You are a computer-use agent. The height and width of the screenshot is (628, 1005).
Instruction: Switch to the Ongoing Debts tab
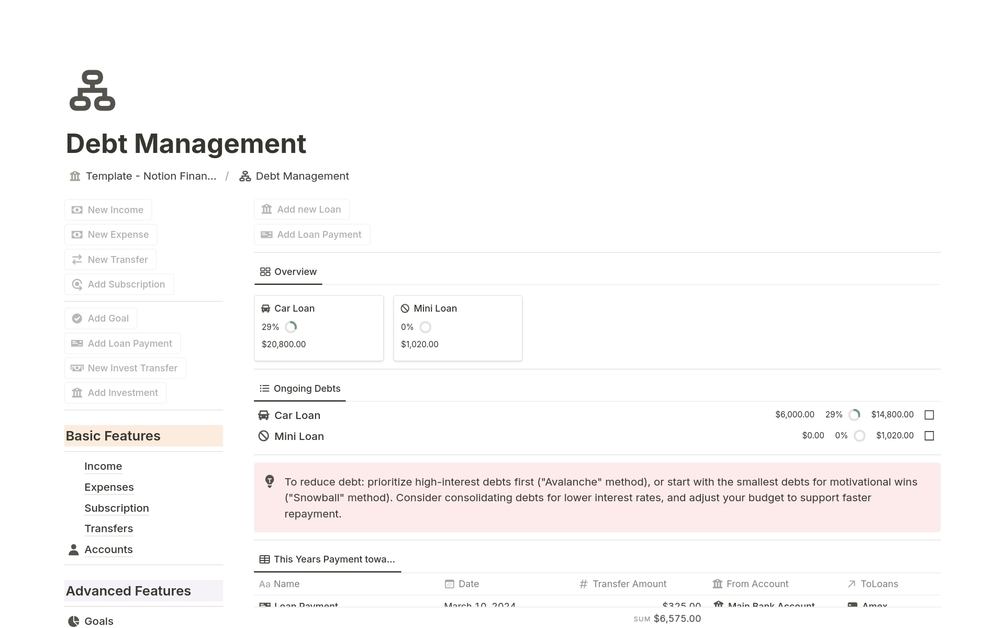click(300, 388)
